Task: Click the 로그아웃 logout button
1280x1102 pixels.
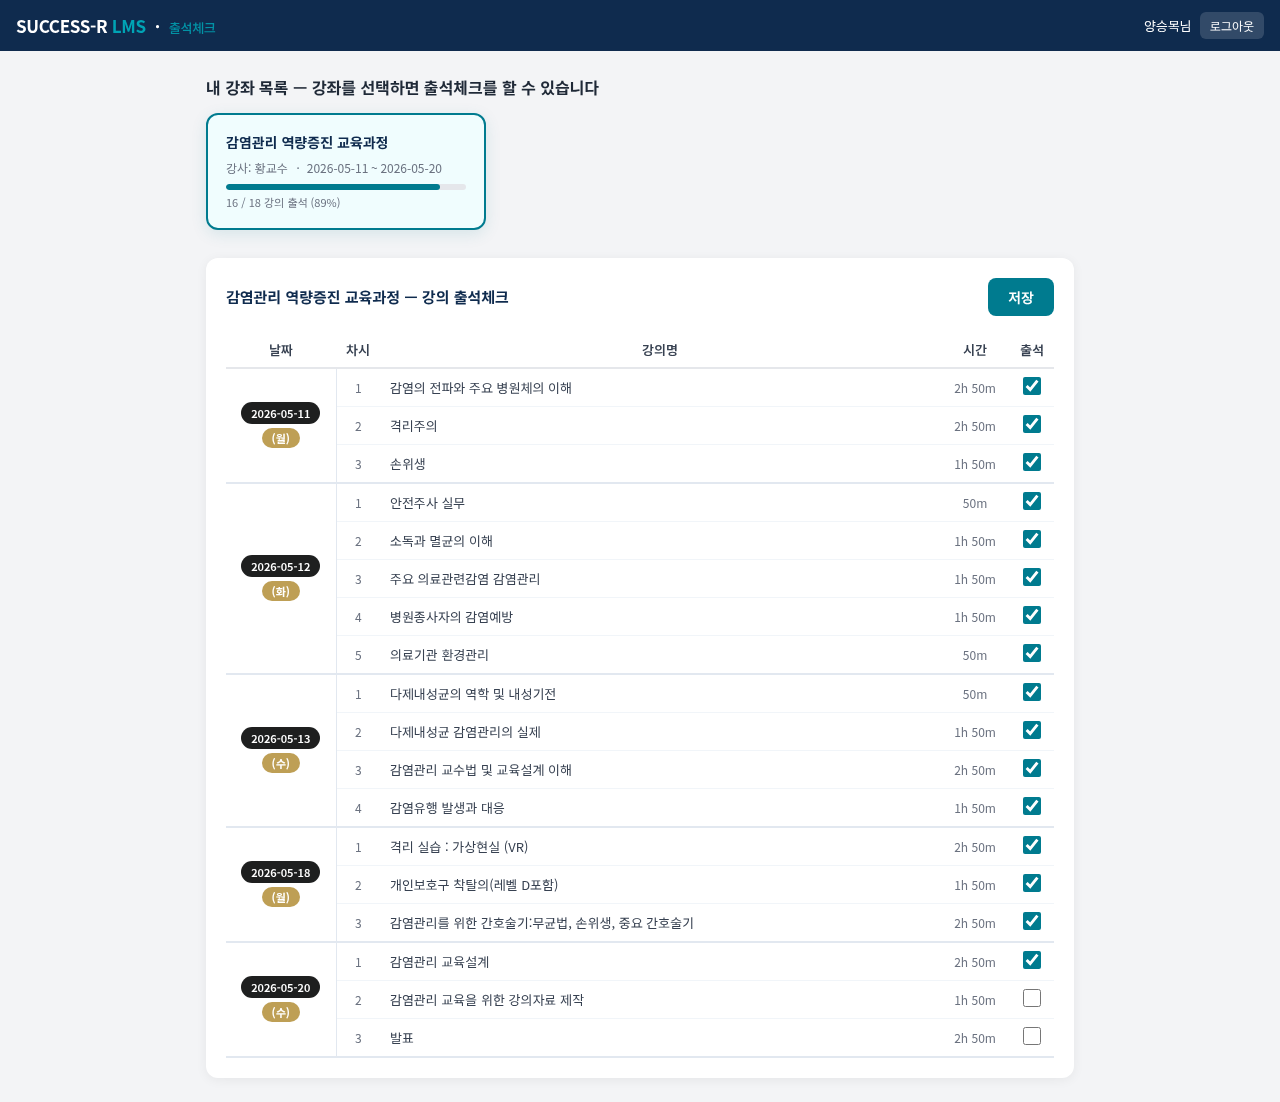Action: [1231, 26]
